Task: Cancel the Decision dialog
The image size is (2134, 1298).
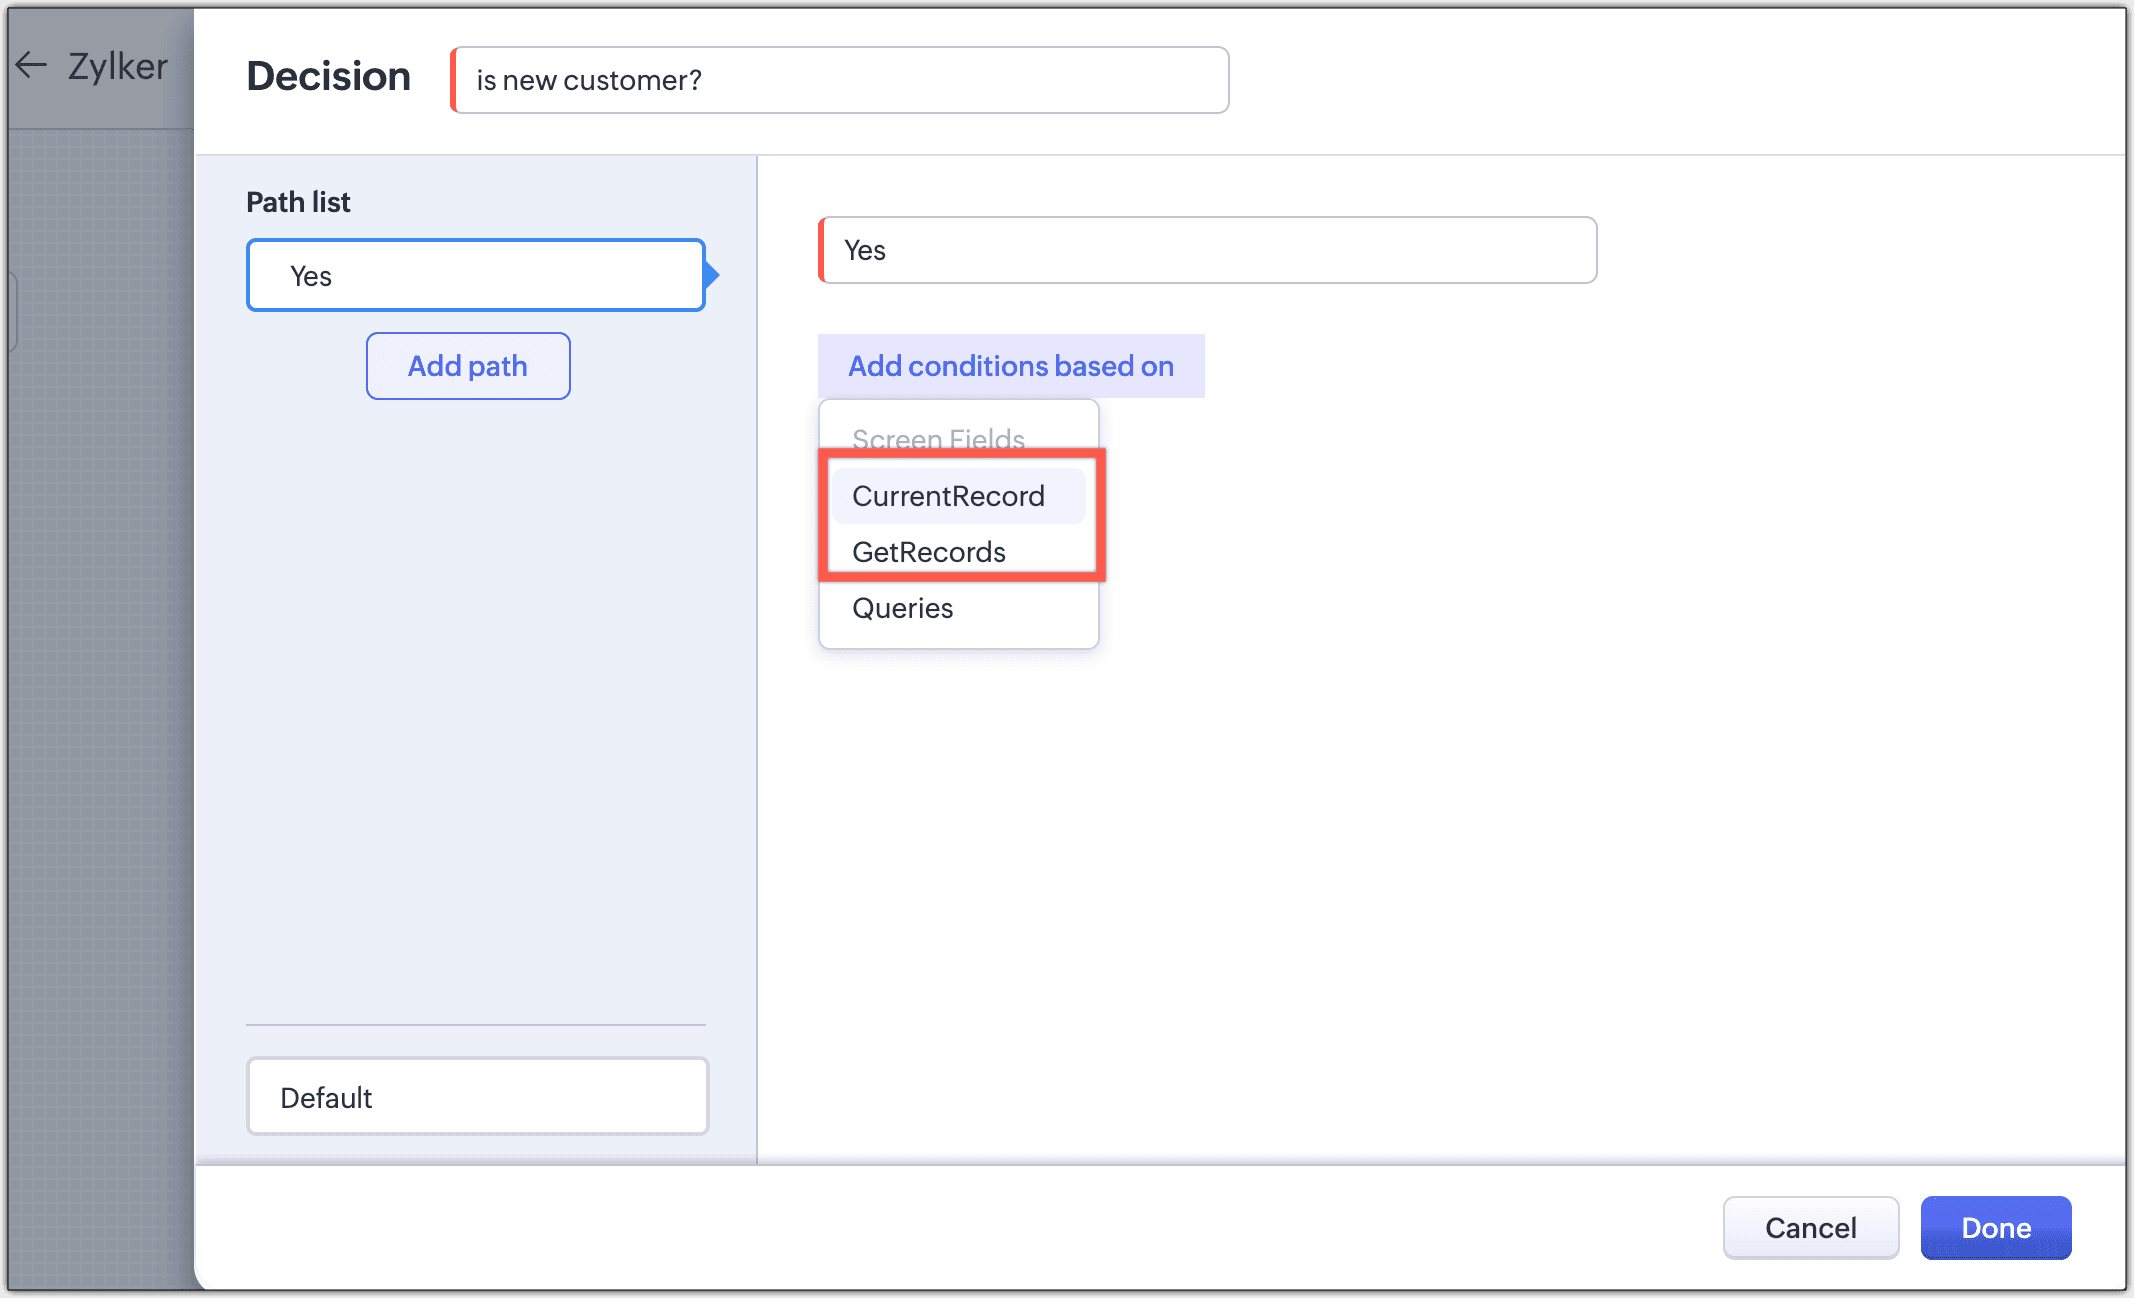Action: pos(1810,1227)
